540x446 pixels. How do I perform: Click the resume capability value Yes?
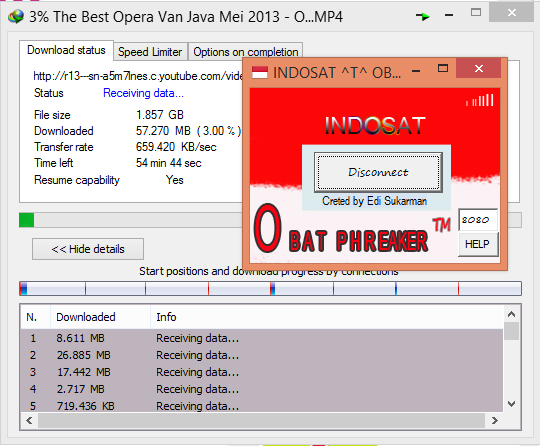[175, 180]
